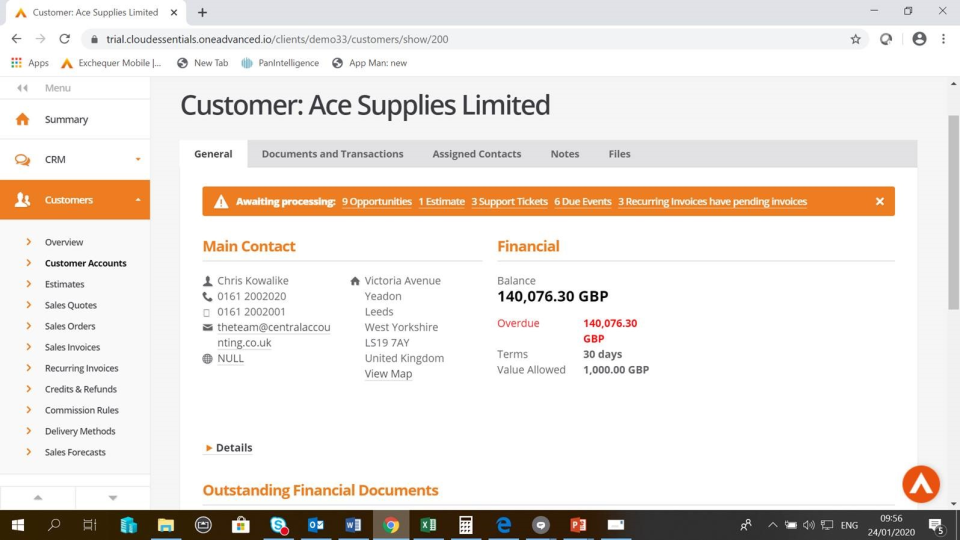Open the Assigned Contacts tab

[477, 154]
